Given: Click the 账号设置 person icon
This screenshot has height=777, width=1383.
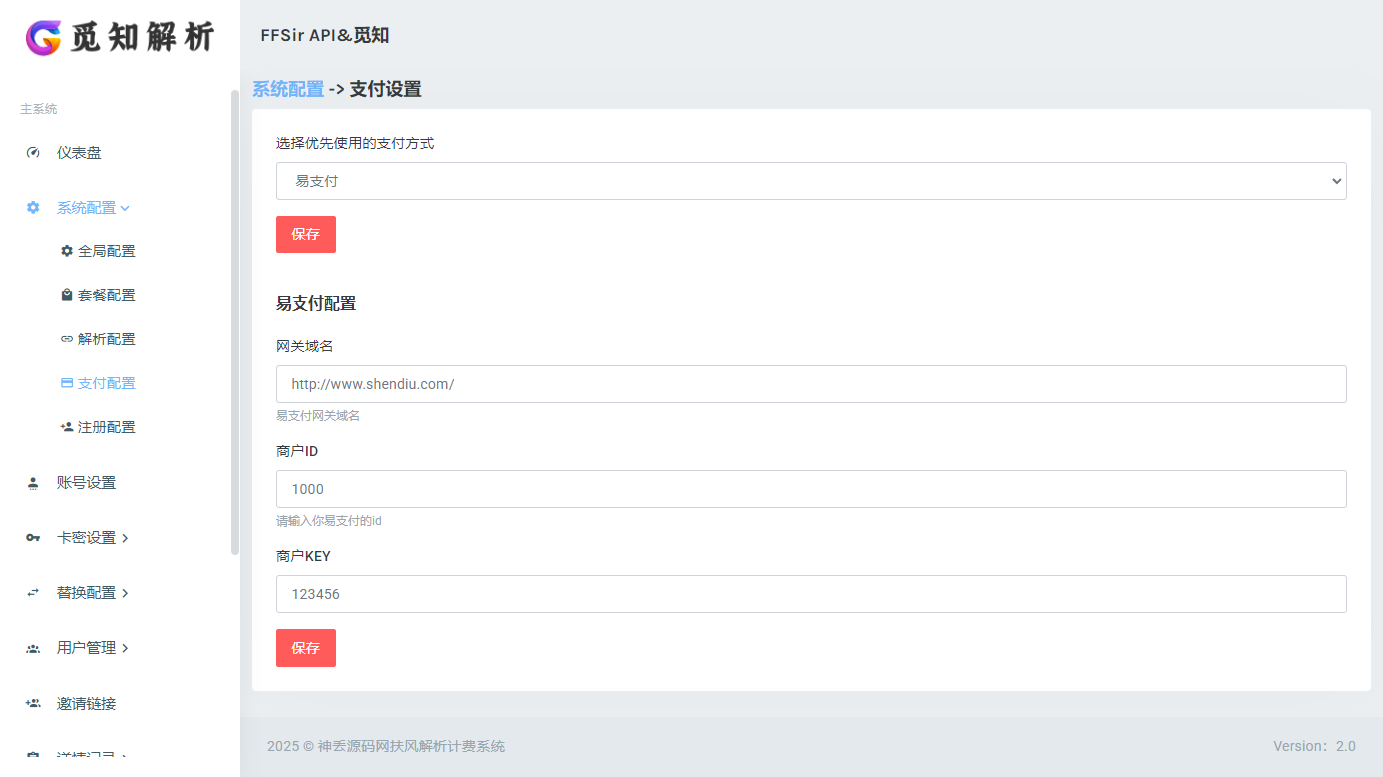Looking at the screenshot, I should [x=33, y=483].
